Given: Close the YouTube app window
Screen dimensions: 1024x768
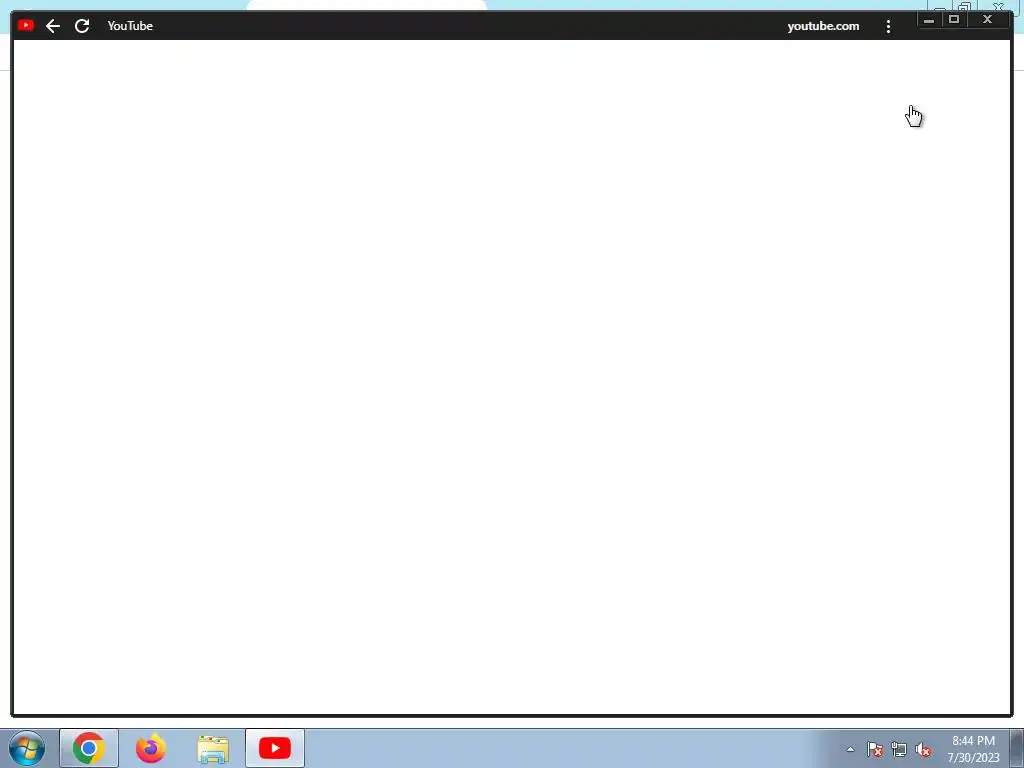Looking at the screenshot, I should [x=987, y=20].
